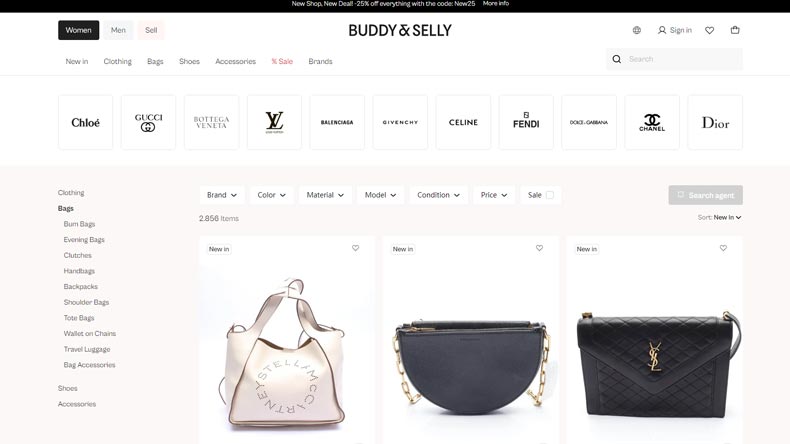790x444 pixels.
Task: Select the Louis Vuitton brand logo
Action: point(275,122)
